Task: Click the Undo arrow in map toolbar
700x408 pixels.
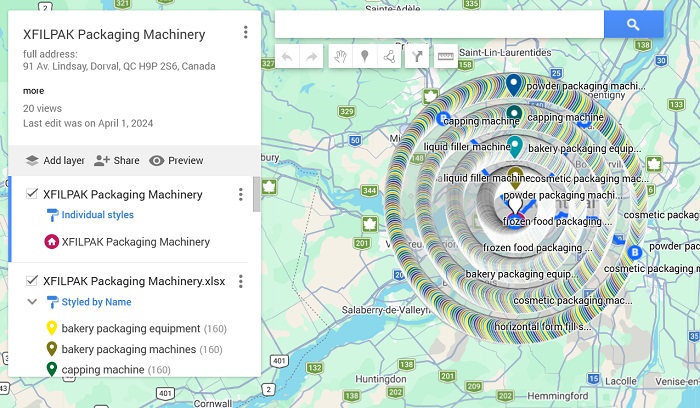Action: [x=287, y=57]
